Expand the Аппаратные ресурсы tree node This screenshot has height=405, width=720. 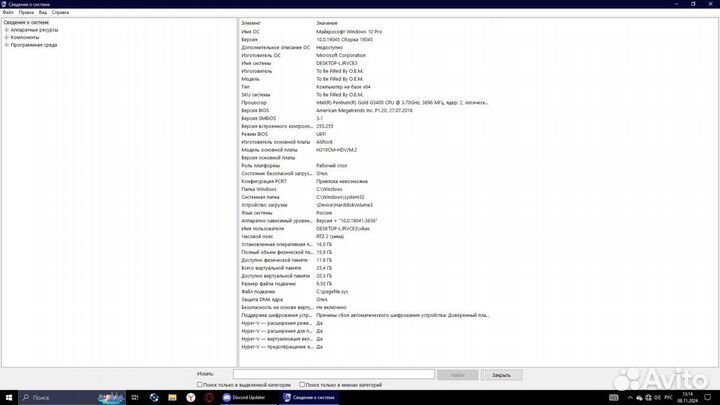click(x=6, y=30)
